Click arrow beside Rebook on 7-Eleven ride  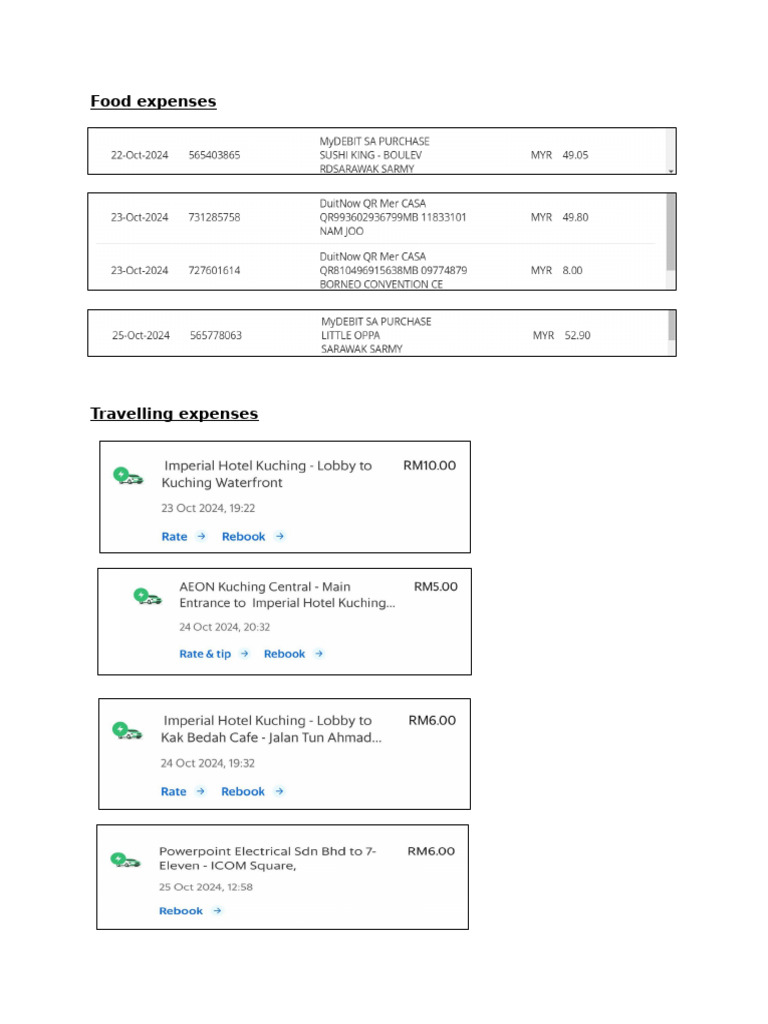[x=217, y=911]
